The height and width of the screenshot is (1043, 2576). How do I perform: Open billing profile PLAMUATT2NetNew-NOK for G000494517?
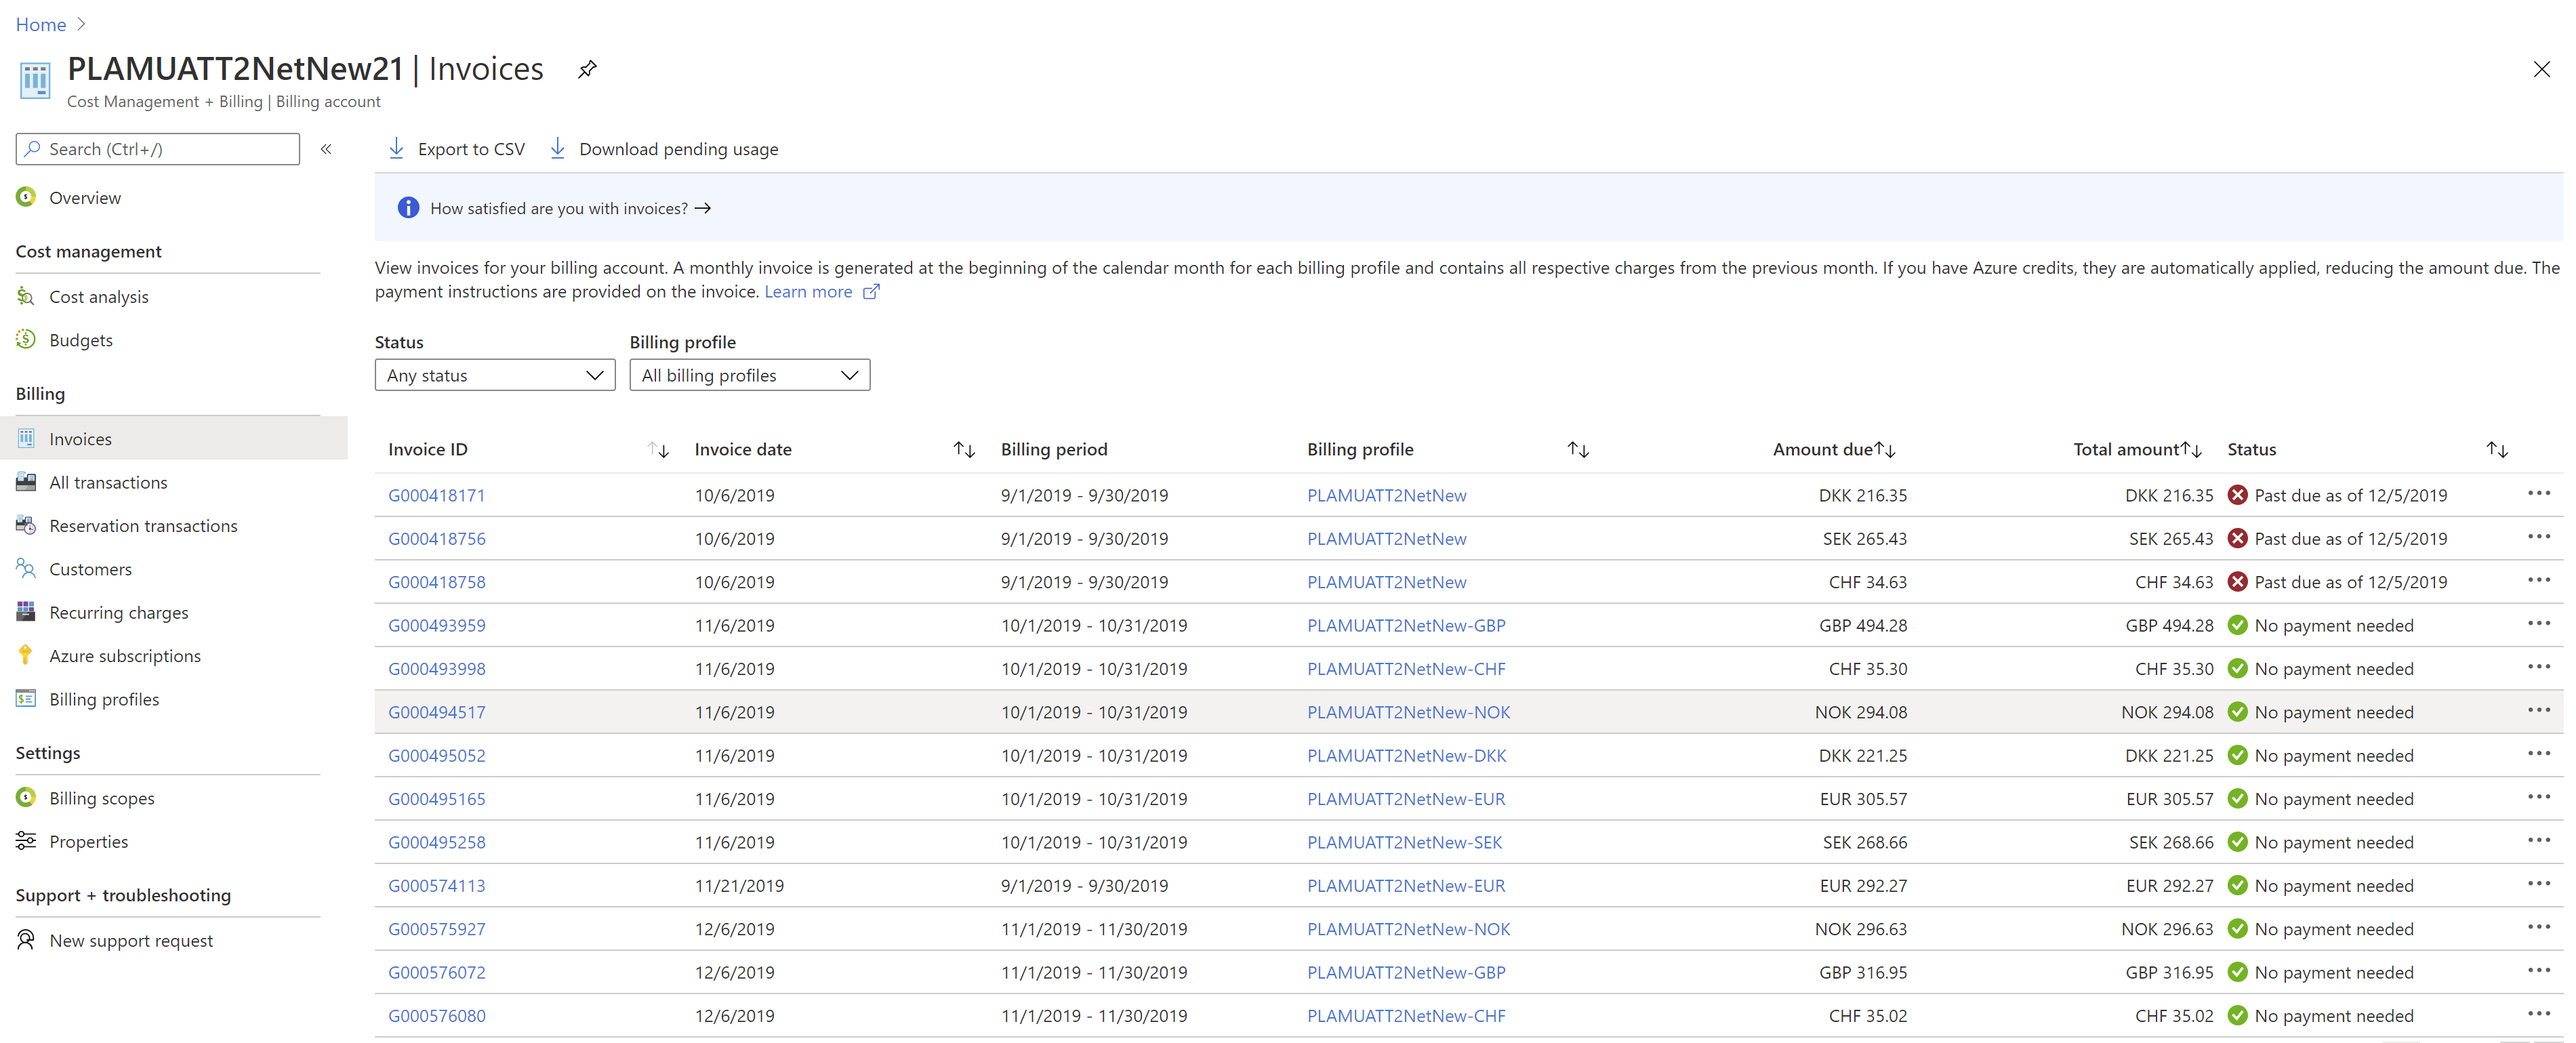coord(1408,712)
